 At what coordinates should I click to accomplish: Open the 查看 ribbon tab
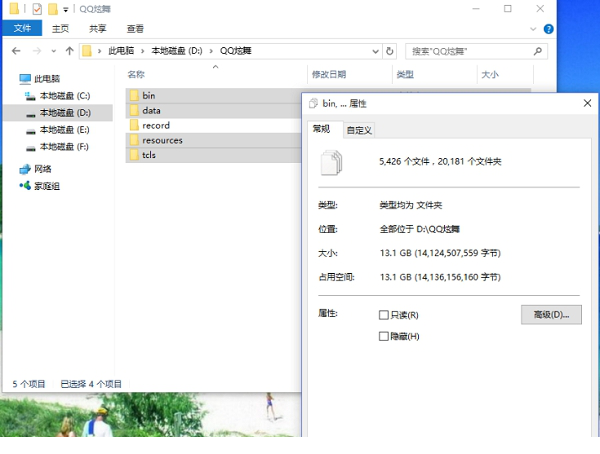pyautogui.click(x=135, y=29)
